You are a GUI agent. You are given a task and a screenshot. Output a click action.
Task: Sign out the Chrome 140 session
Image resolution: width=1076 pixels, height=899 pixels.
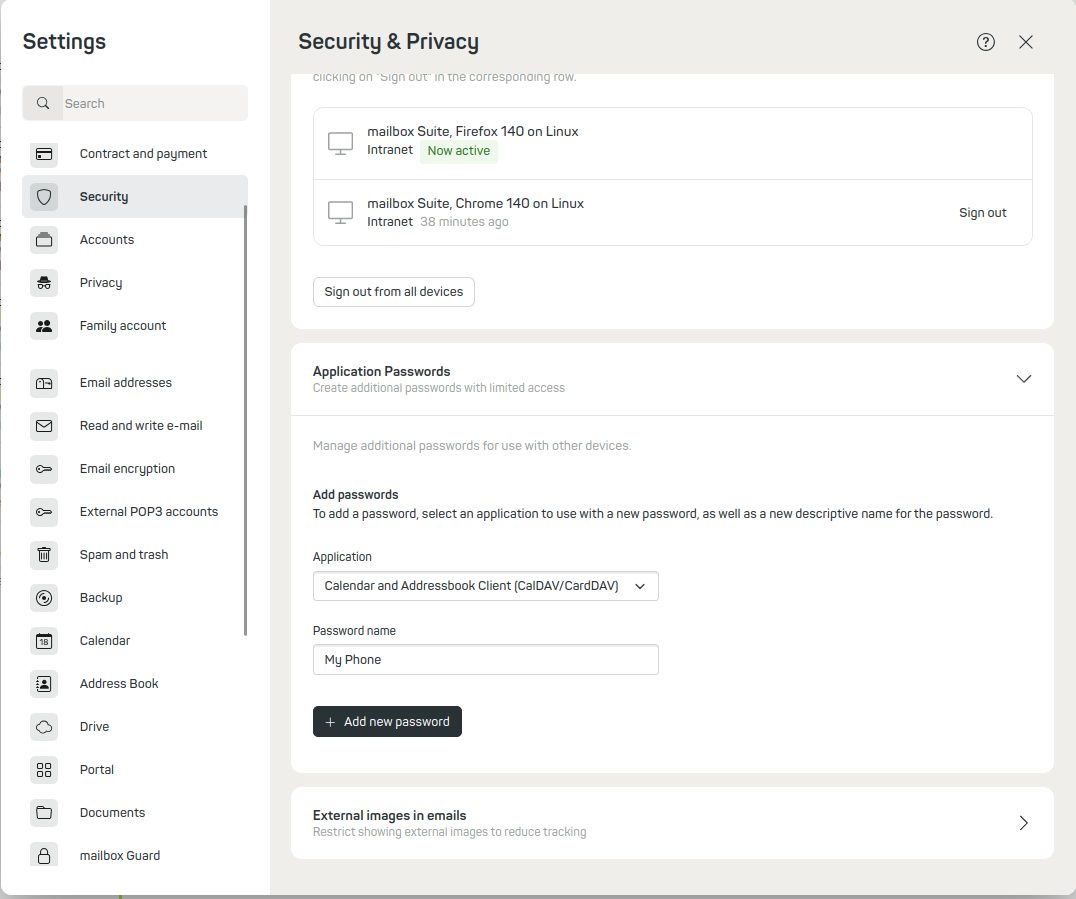point(982,213)
